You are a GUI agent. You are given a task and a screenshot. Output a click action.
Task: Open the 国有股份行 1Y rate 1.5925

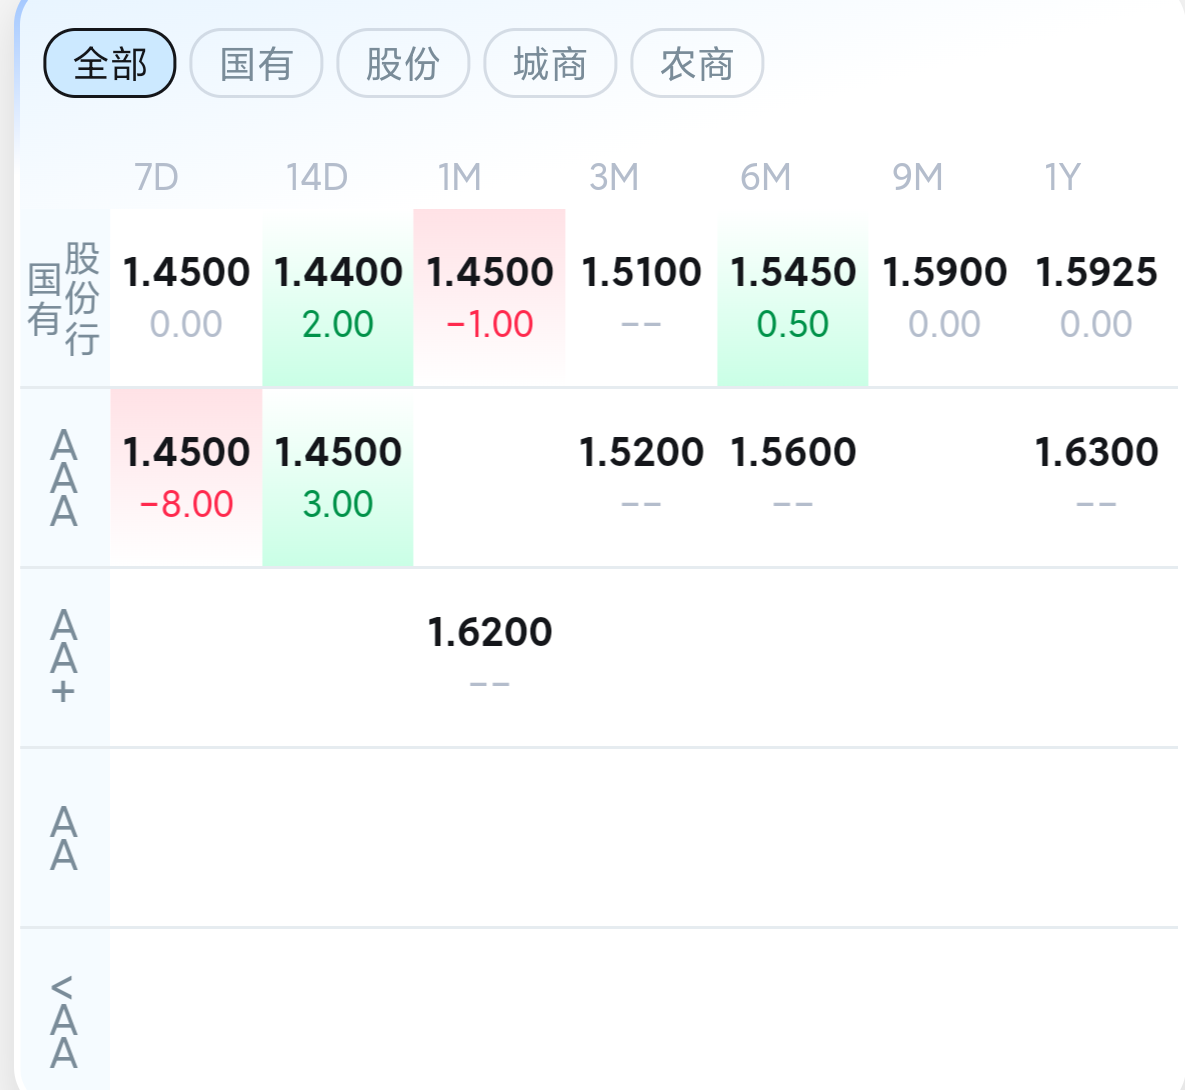tap(1096, 297)
